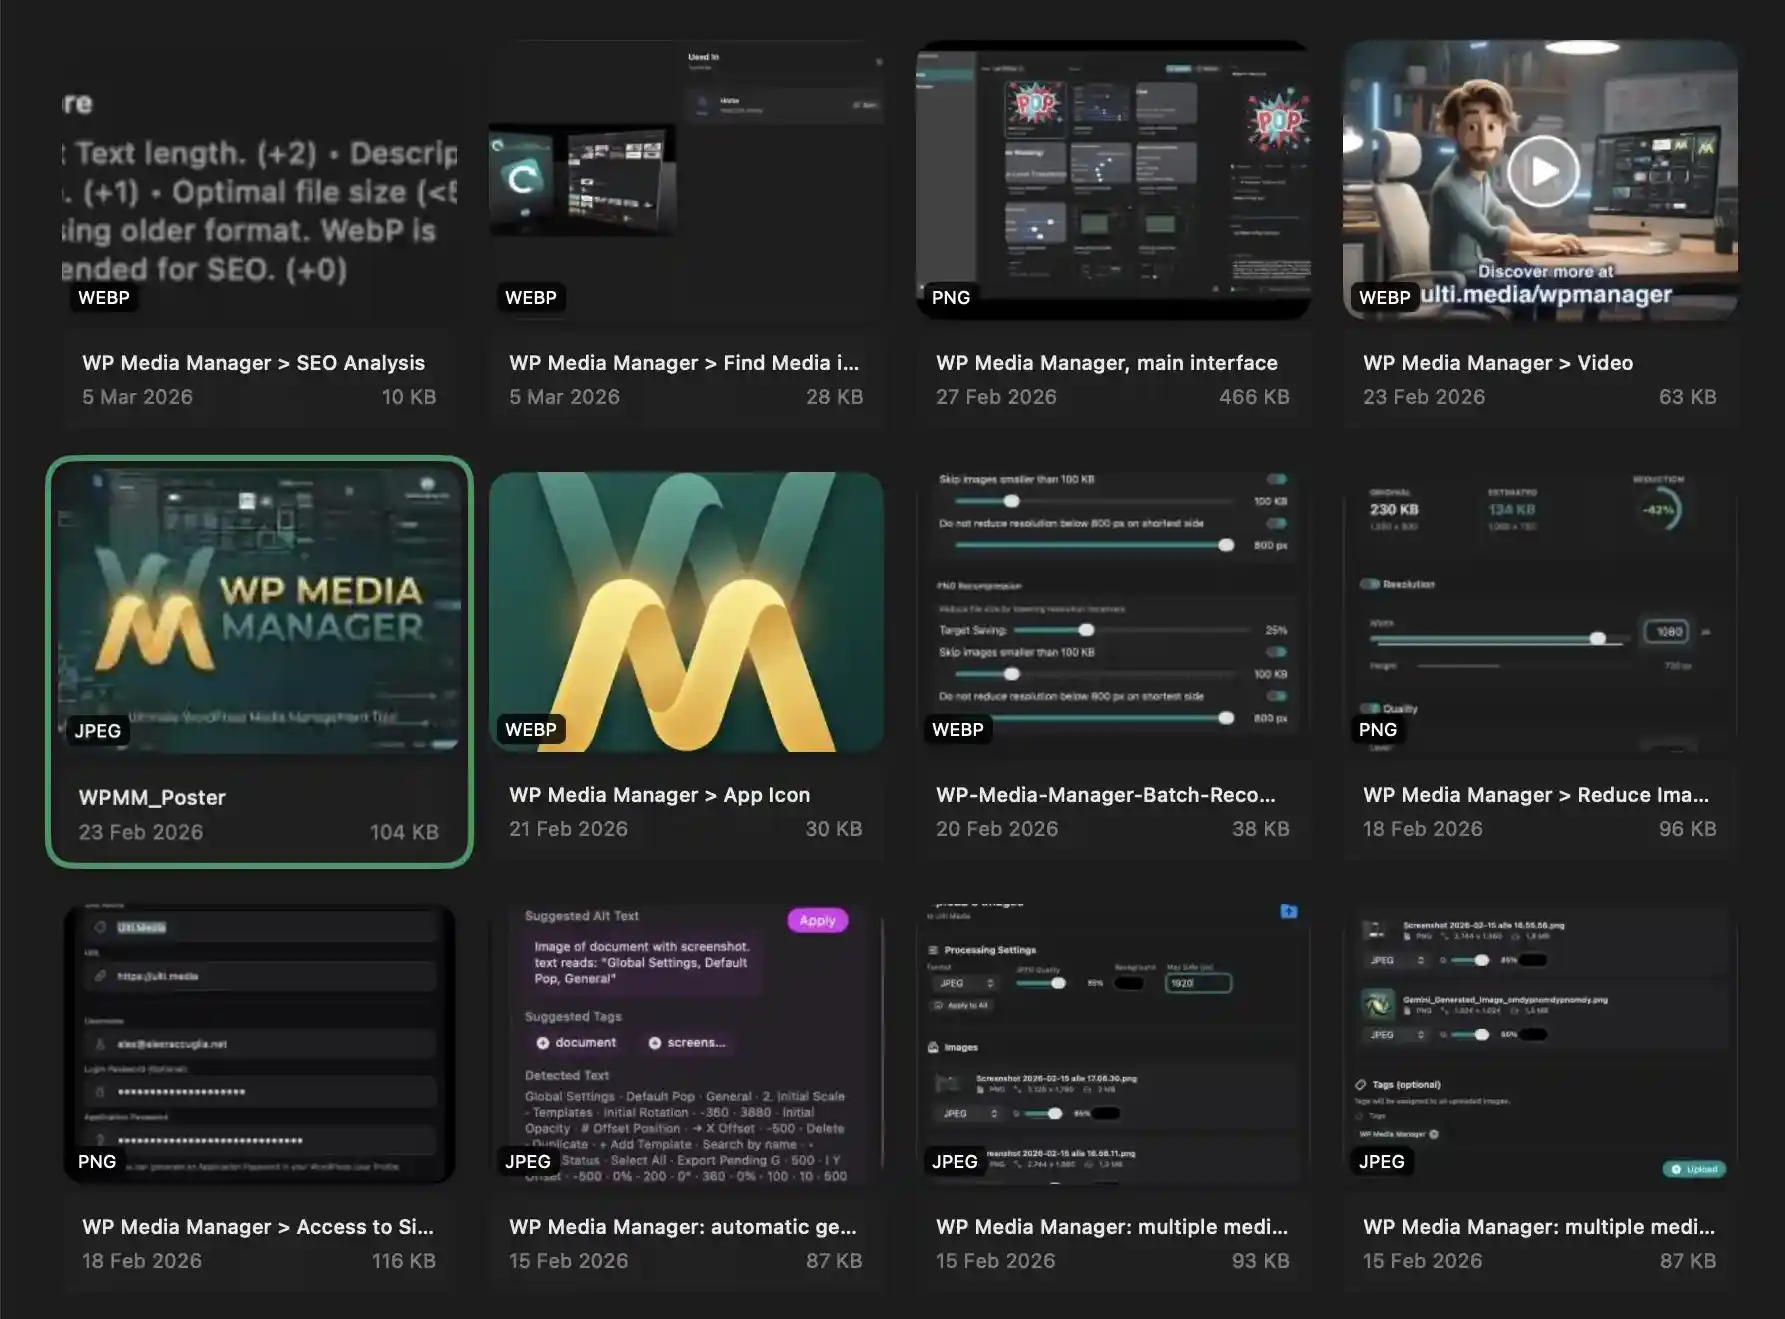Screen dimensions: 1785x1319
Task: Click the title 'WP-Media-Manager-Batch-Reco...'
Action: [x=1106, y=795]
